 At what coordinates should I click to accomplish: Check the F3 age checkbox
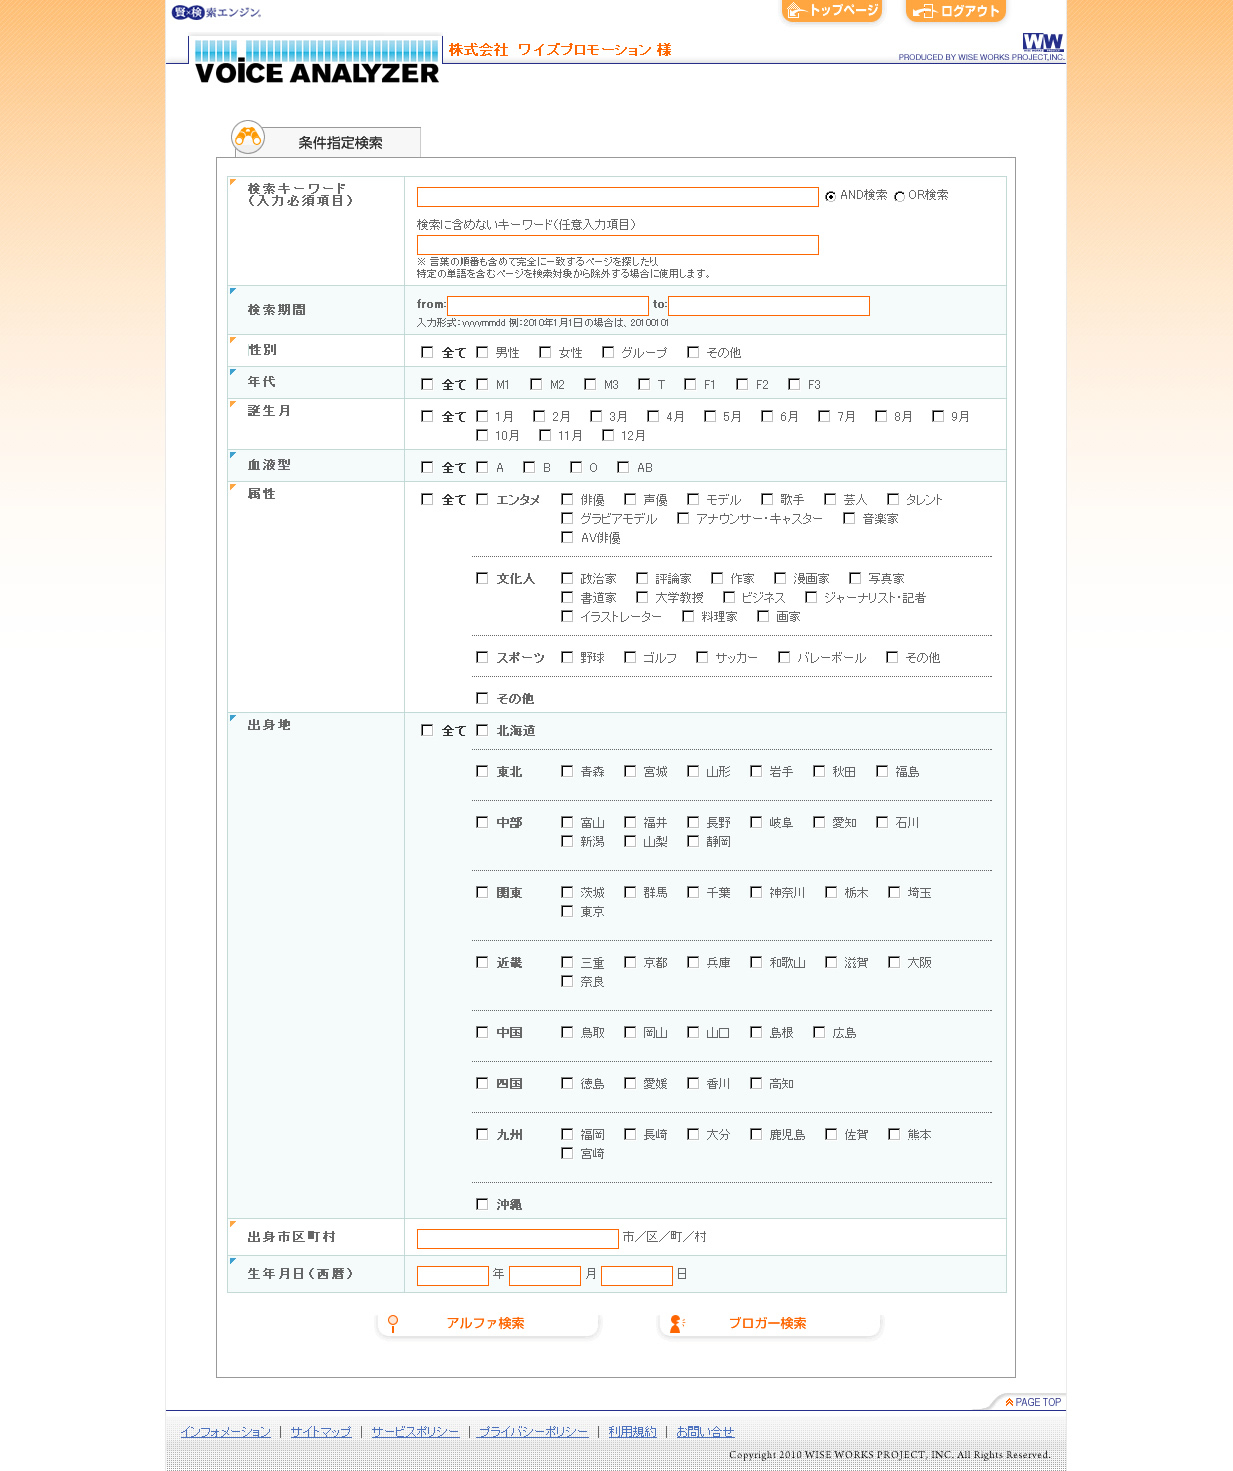coord(794,384)
